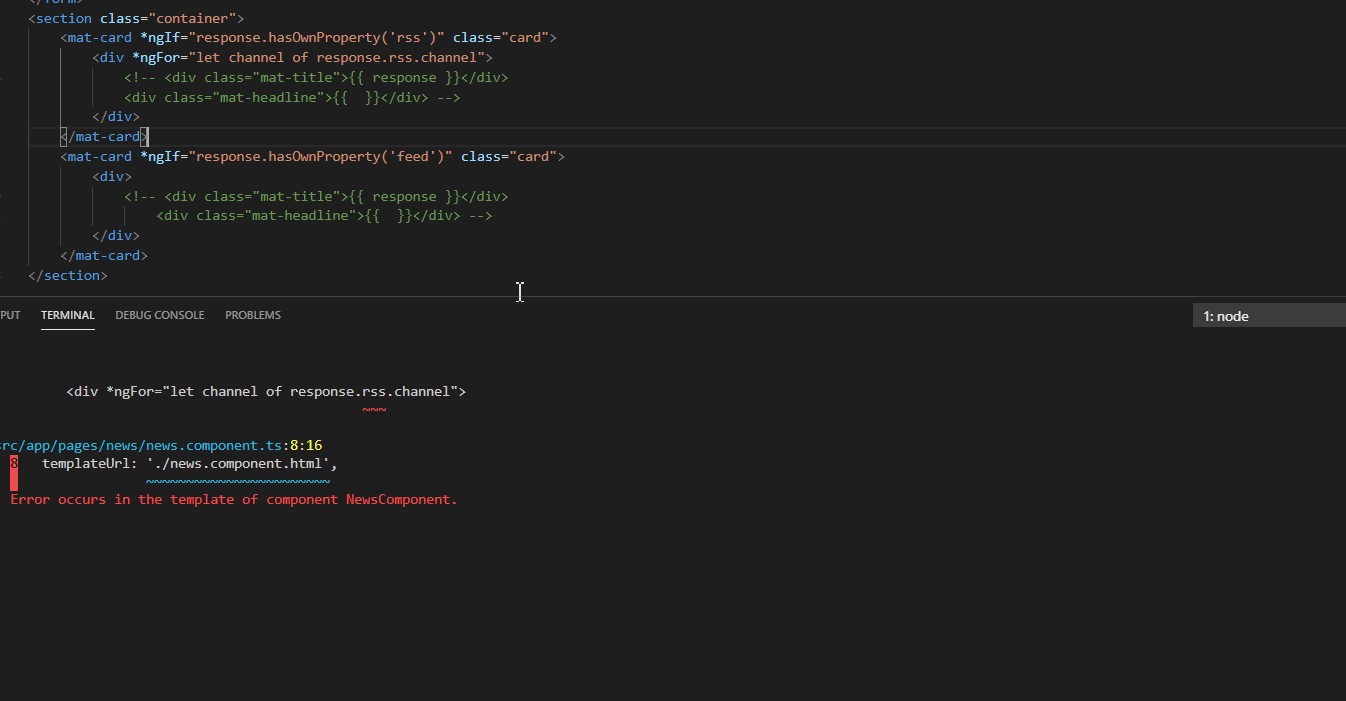1346x701 pixels.
Task: Click the plain div tag under feed card
Action: point(112,177)
